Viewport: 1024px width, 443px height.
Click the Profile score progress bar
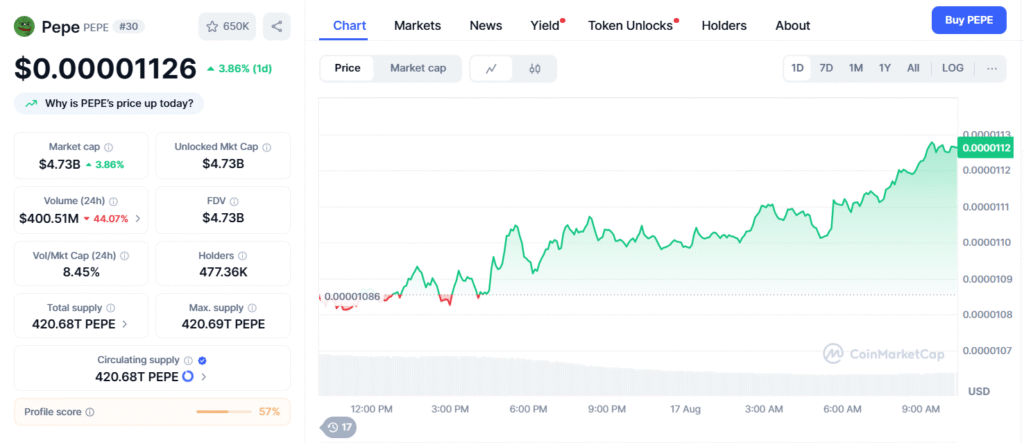pyautogui.click(x=223, y=412)
